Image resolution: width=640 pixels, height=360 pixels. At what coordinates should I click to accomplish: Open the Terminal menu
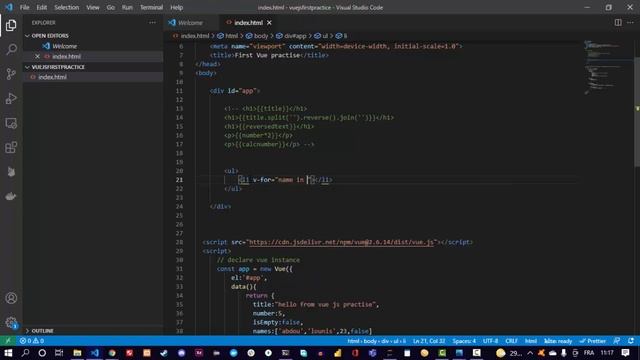click(x=151, y=7)
